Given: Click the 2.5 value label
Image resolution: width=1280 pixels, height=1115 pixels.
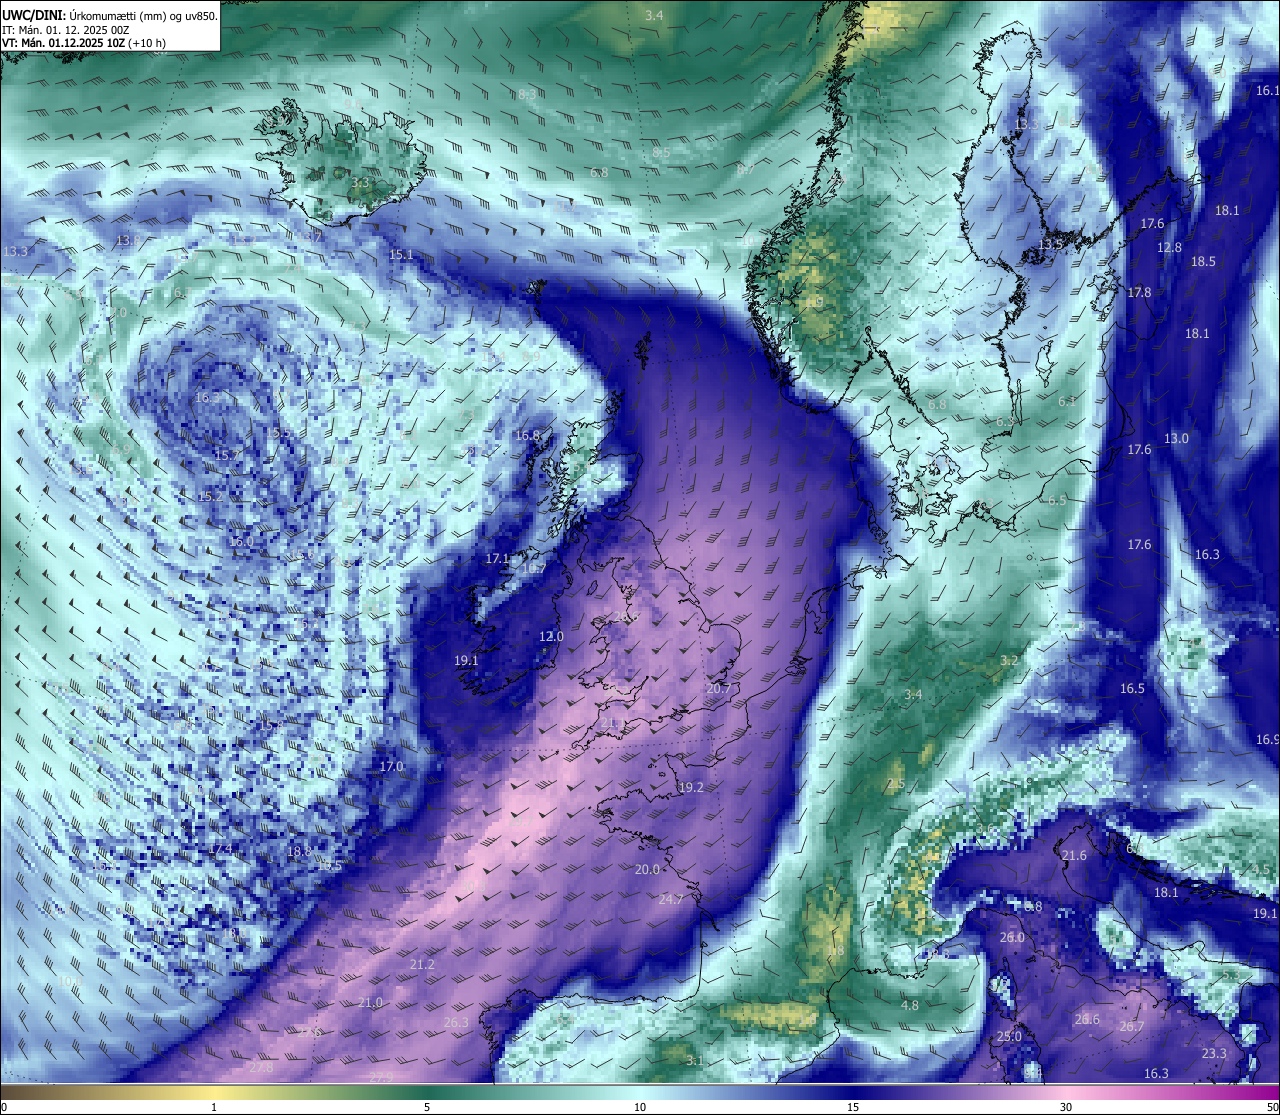Looking at the screenshot, I should point(896,785).
